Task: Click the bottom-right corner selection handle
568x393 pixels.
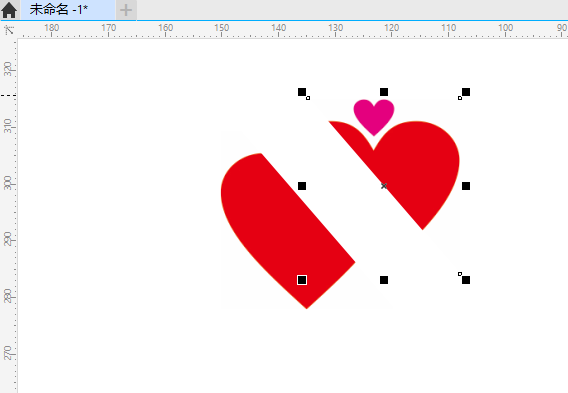Action: [x=466, y=280]
